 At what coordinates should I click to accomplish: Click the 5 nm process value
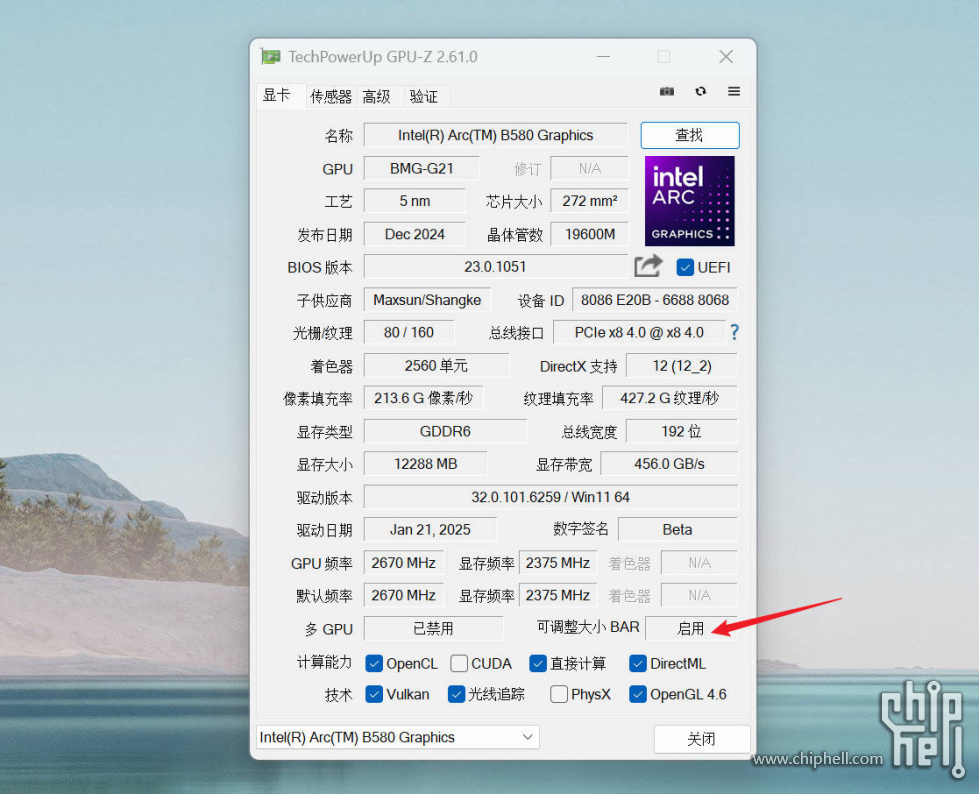point(415,201)
